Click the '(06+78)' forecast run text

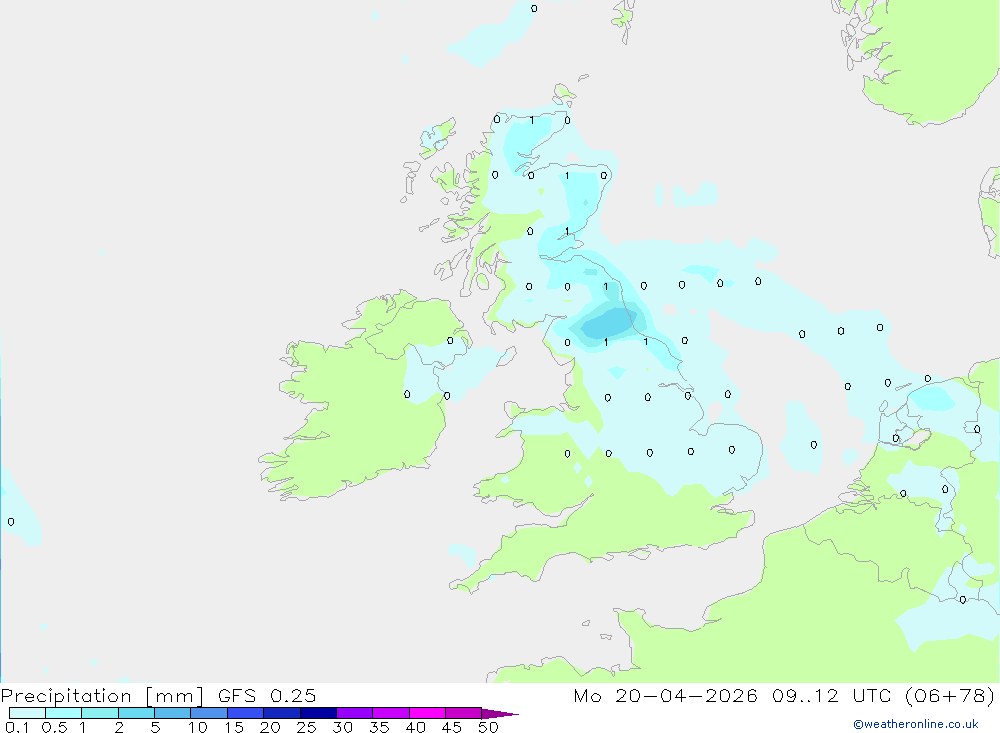[950, 695]
